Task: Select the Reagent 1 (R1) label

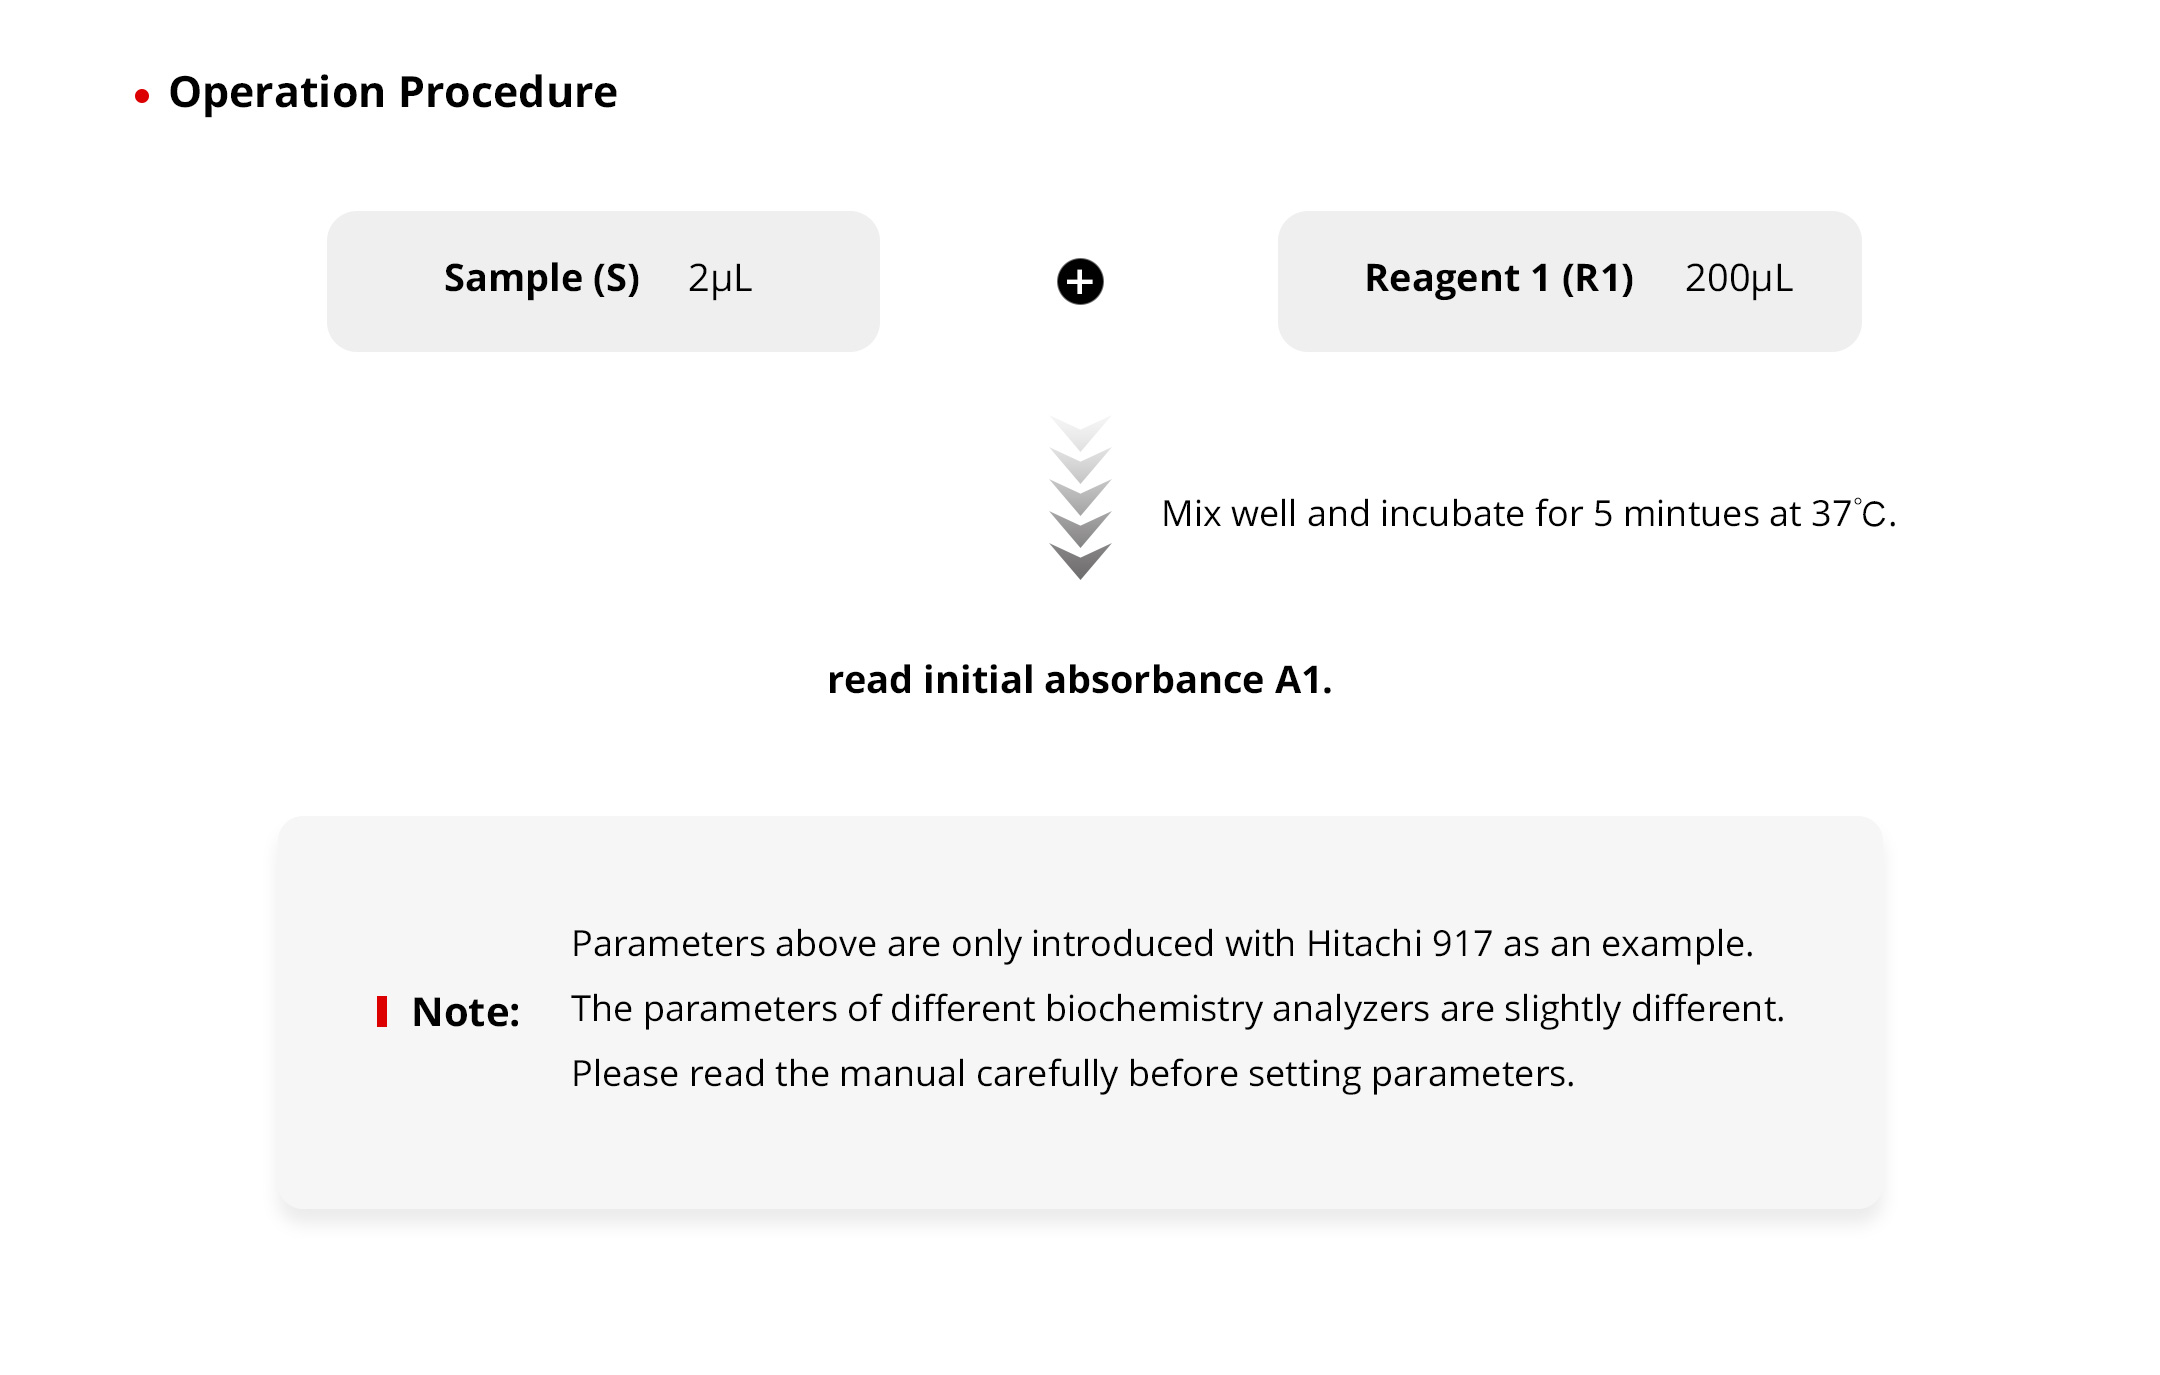Action: tap(1498, 278)
